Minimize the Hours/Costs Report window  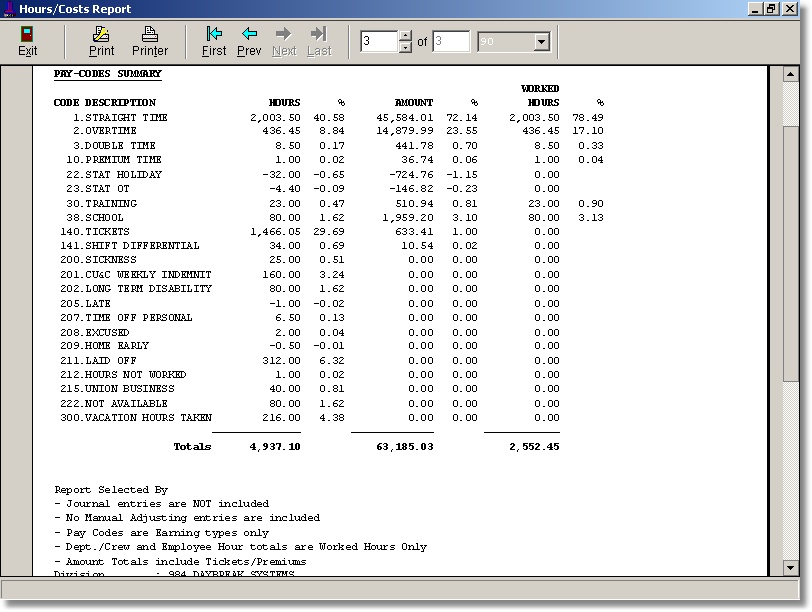click(755, 9)
